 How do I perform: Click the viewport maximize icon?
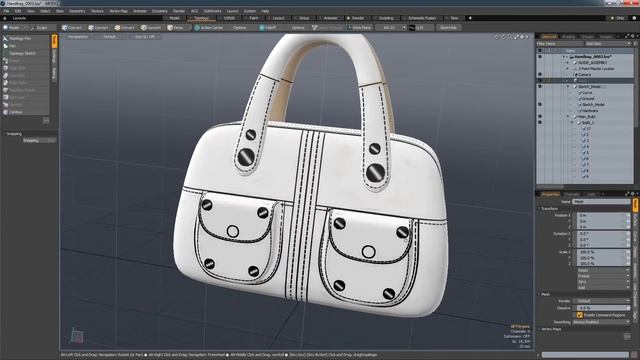click(516, 37)
